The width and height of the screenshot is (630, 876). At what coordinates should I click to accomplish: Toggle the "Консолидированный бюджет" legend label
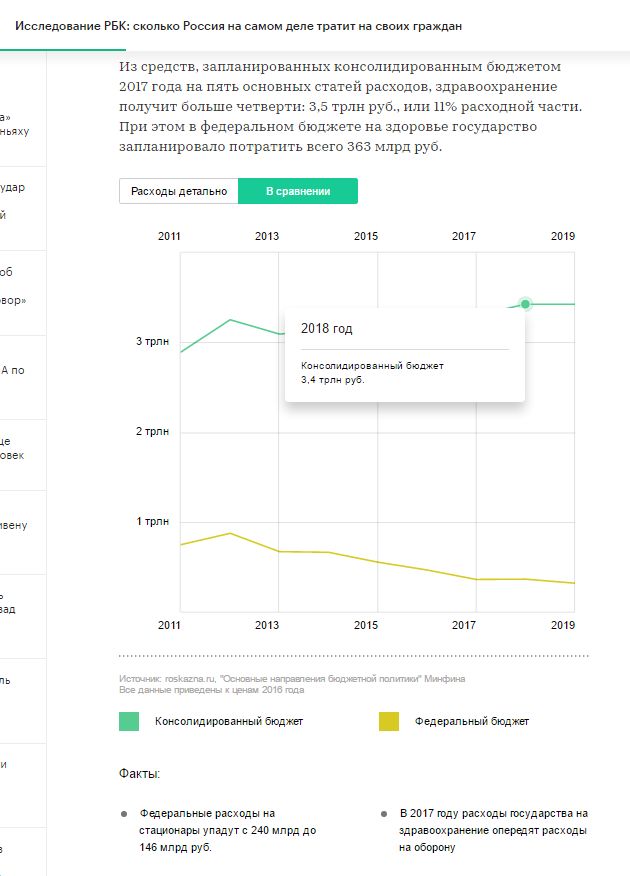(228, 721)
